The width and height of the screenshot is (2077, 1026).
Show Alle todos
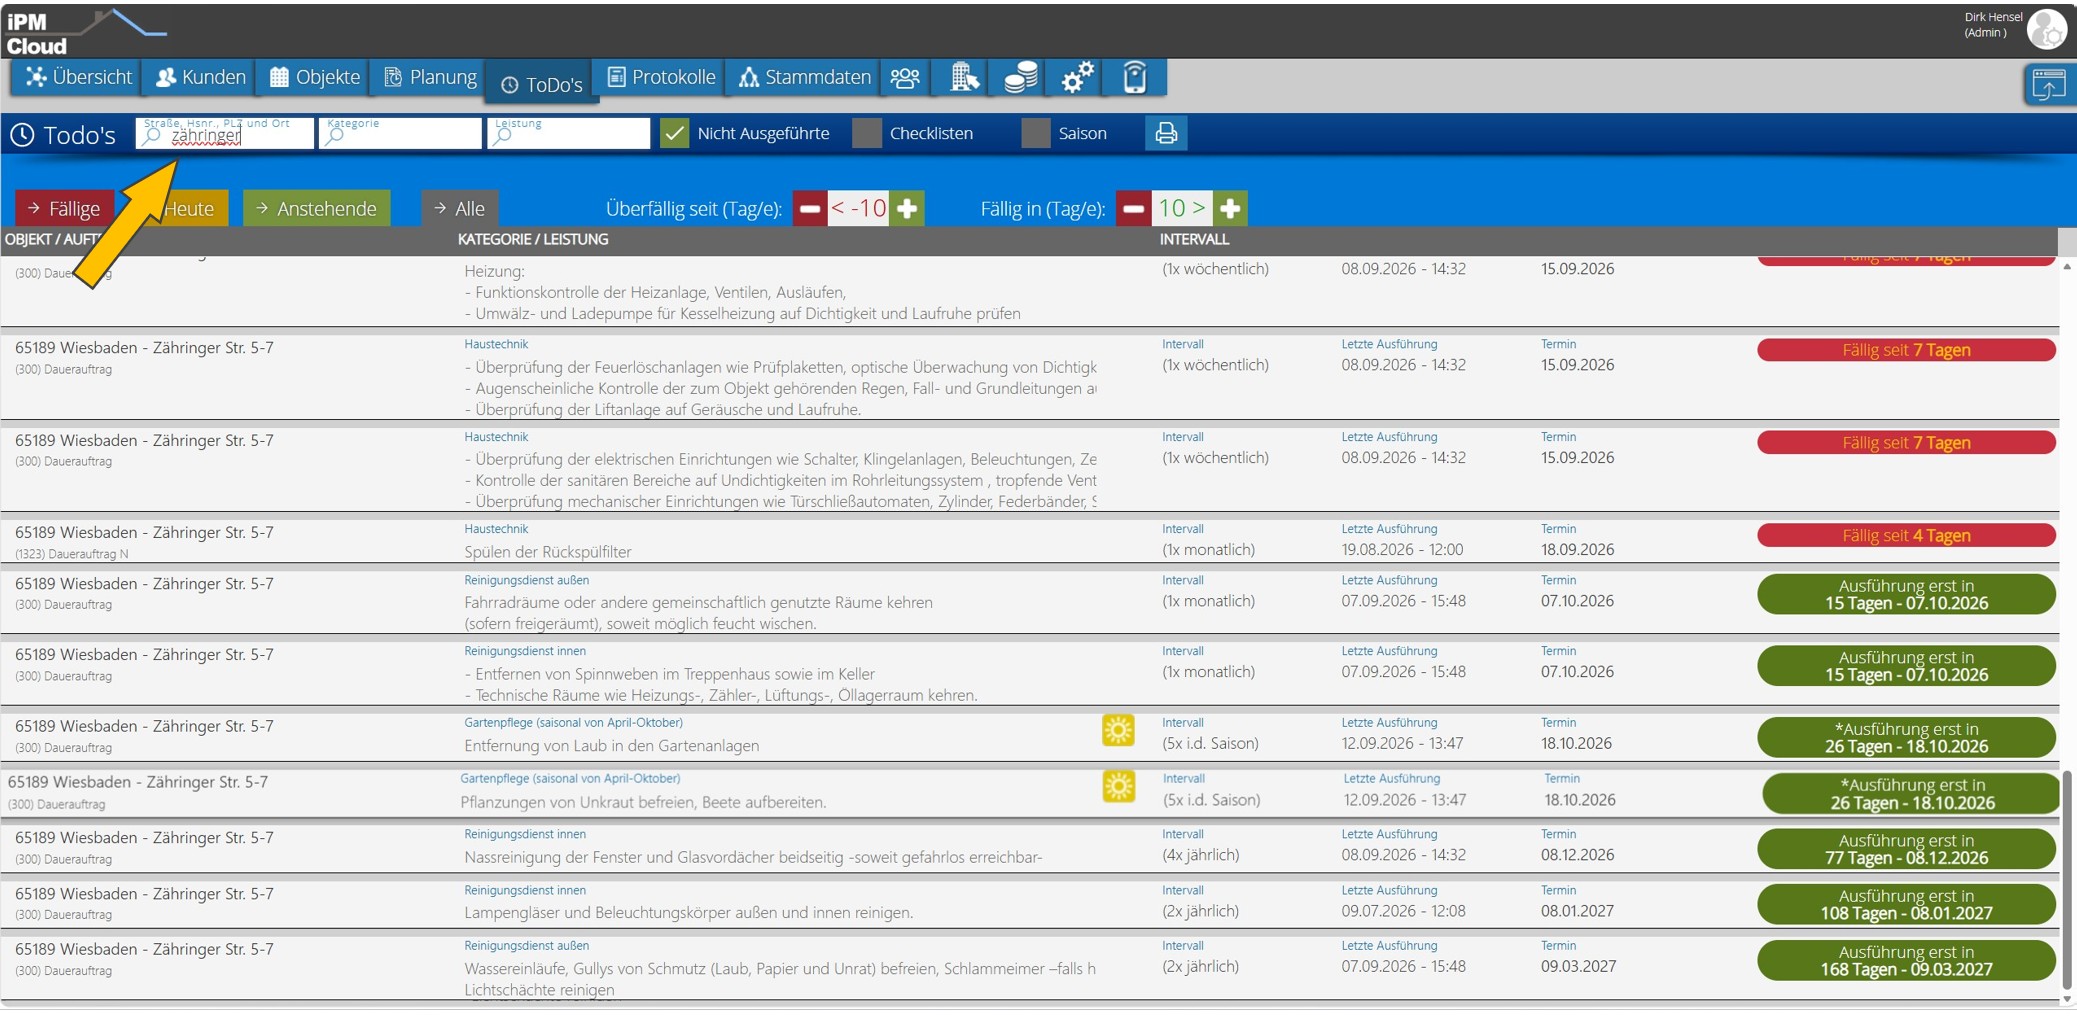pos(459,208)
